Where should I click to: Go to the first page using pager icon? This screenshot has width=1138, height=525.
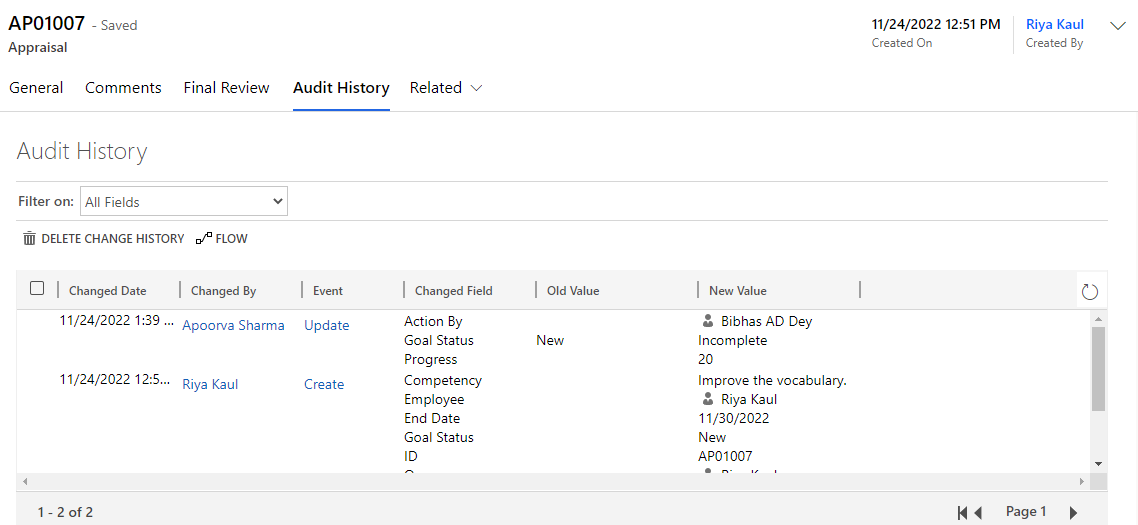coord(962,512)
